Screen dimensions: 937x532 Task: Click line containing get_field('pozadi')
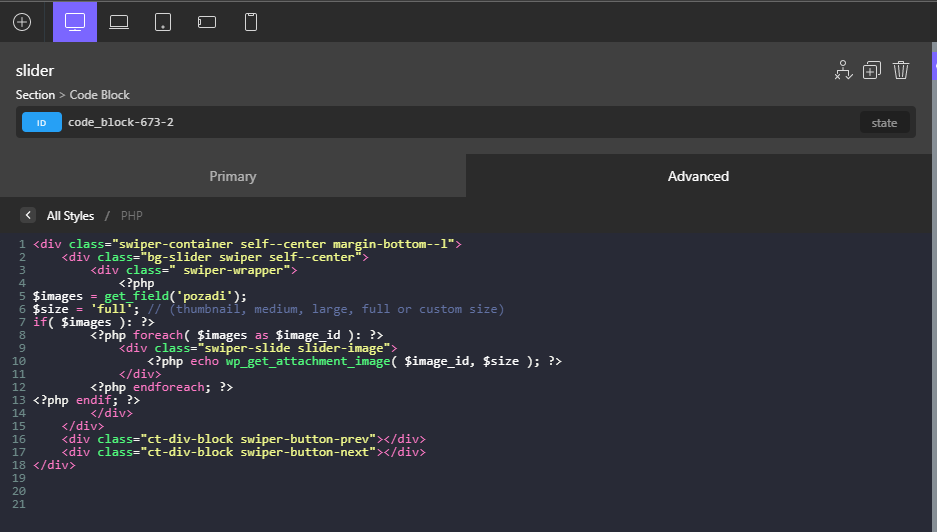[x=140, y=296]
